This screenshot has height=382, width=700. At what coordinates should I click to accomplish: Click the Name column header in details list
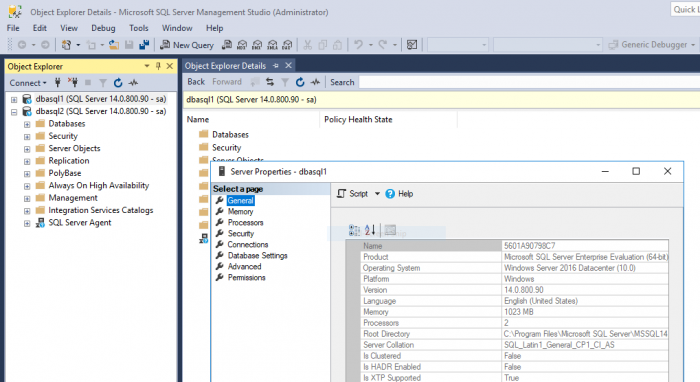click(252, 120)
